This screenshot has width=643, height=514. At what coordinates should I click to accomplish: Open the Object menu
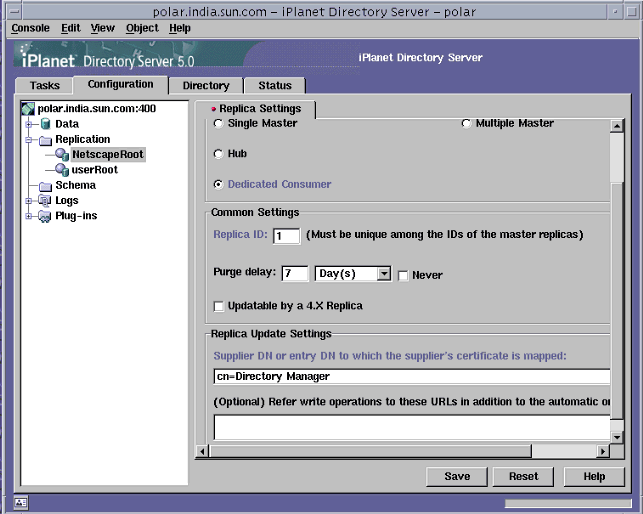(x=142, y=28)
